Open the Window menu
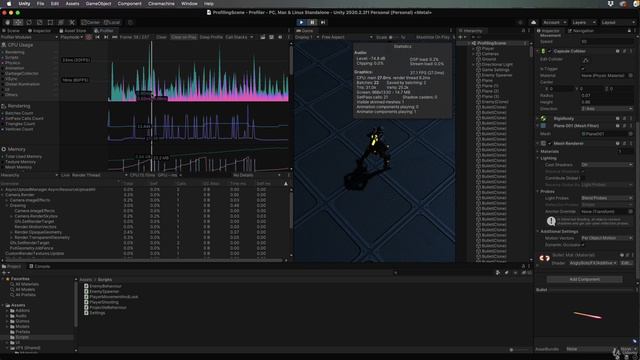The image size is (640, 360). pos(189,4)
